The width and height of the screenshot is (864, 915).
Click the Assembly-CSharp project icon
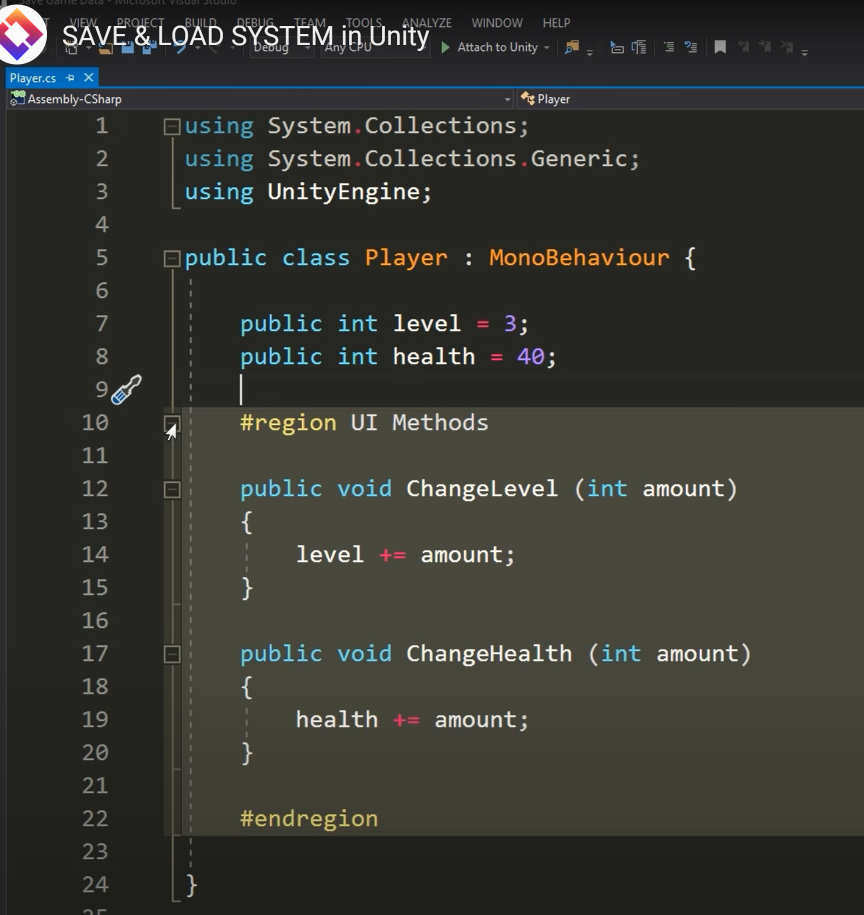tap(16, 98)
